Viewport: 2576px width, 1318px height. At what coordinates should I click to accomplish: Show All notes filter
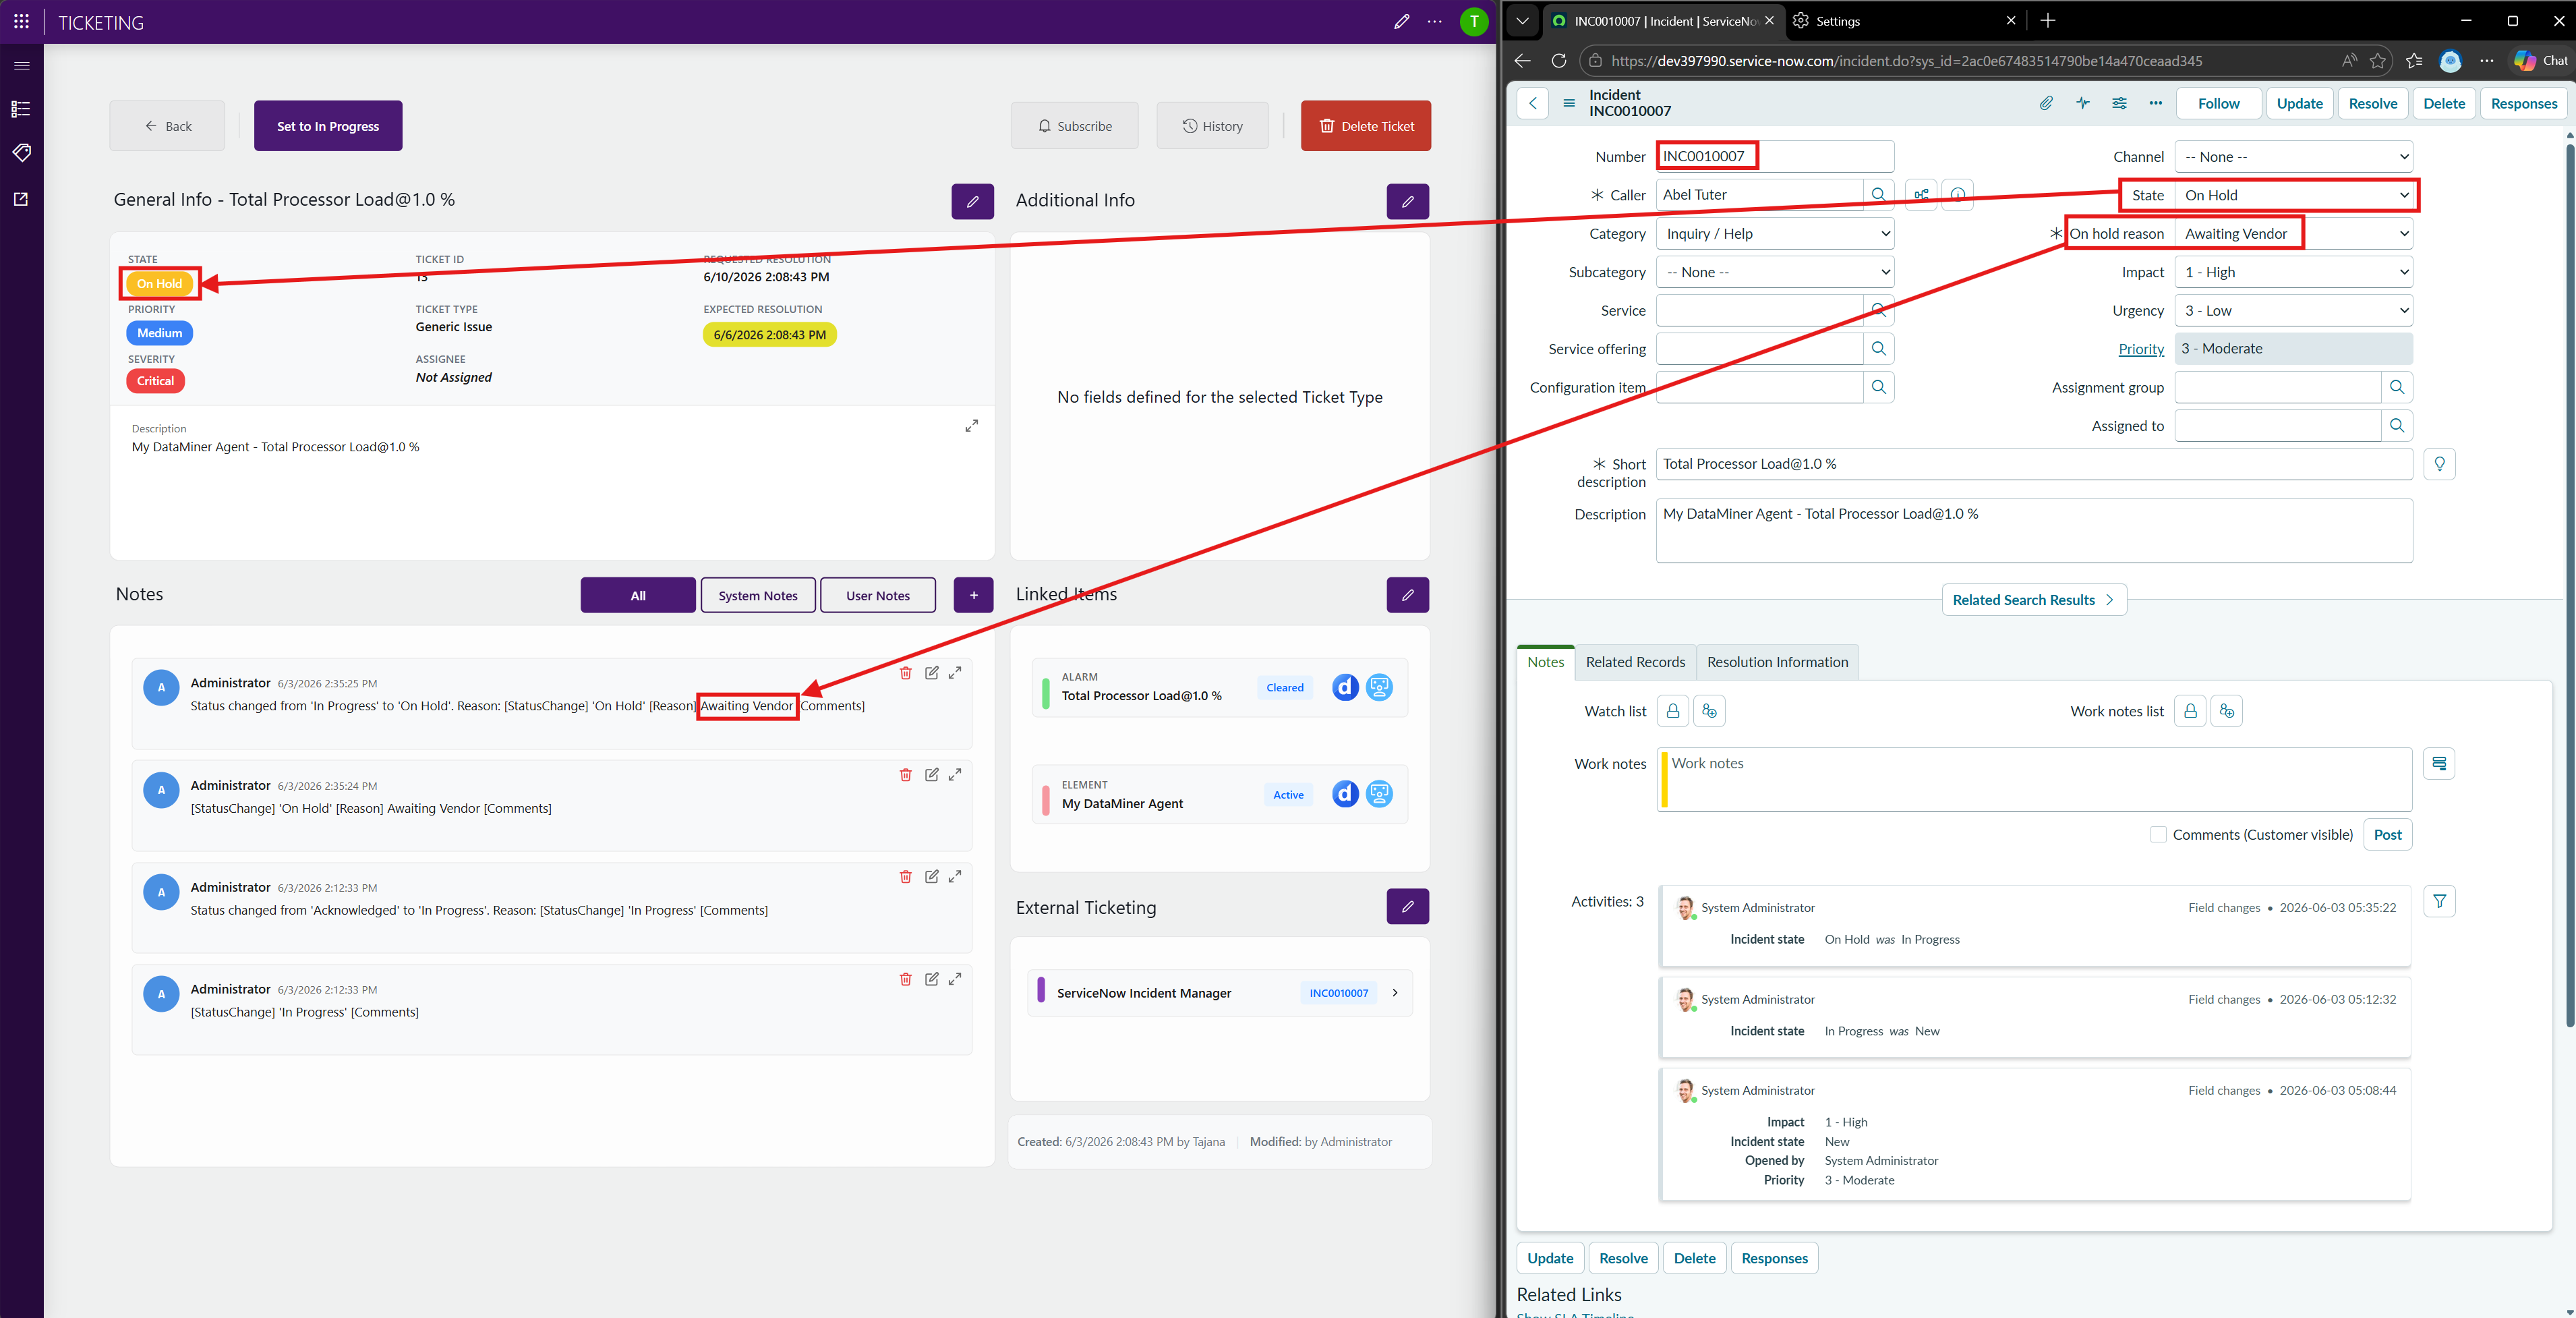coord(638,595)
